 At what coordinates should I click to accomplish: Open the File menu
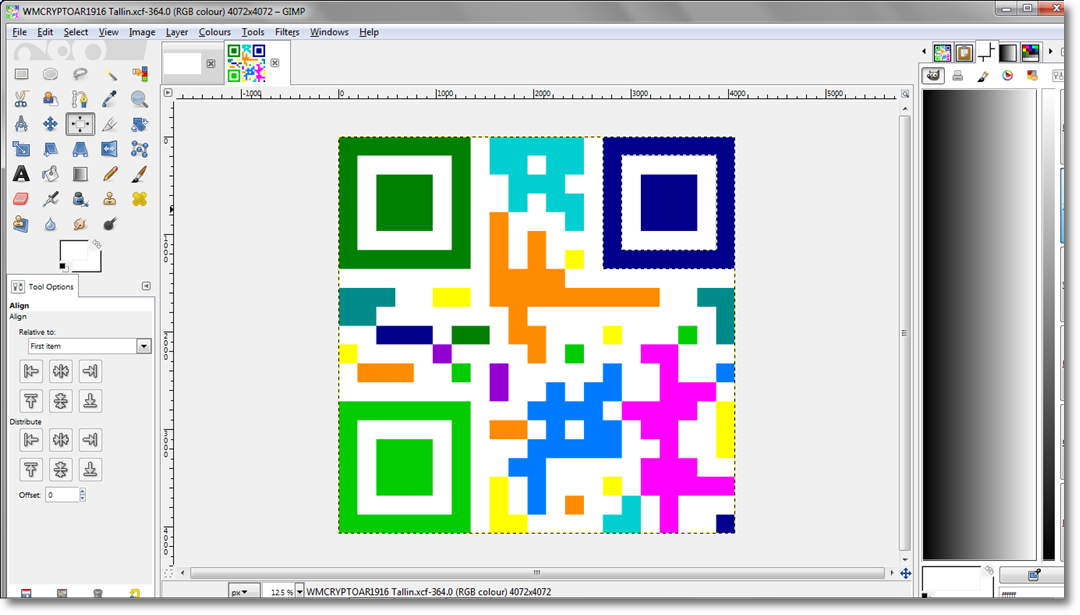coord(19,32)
